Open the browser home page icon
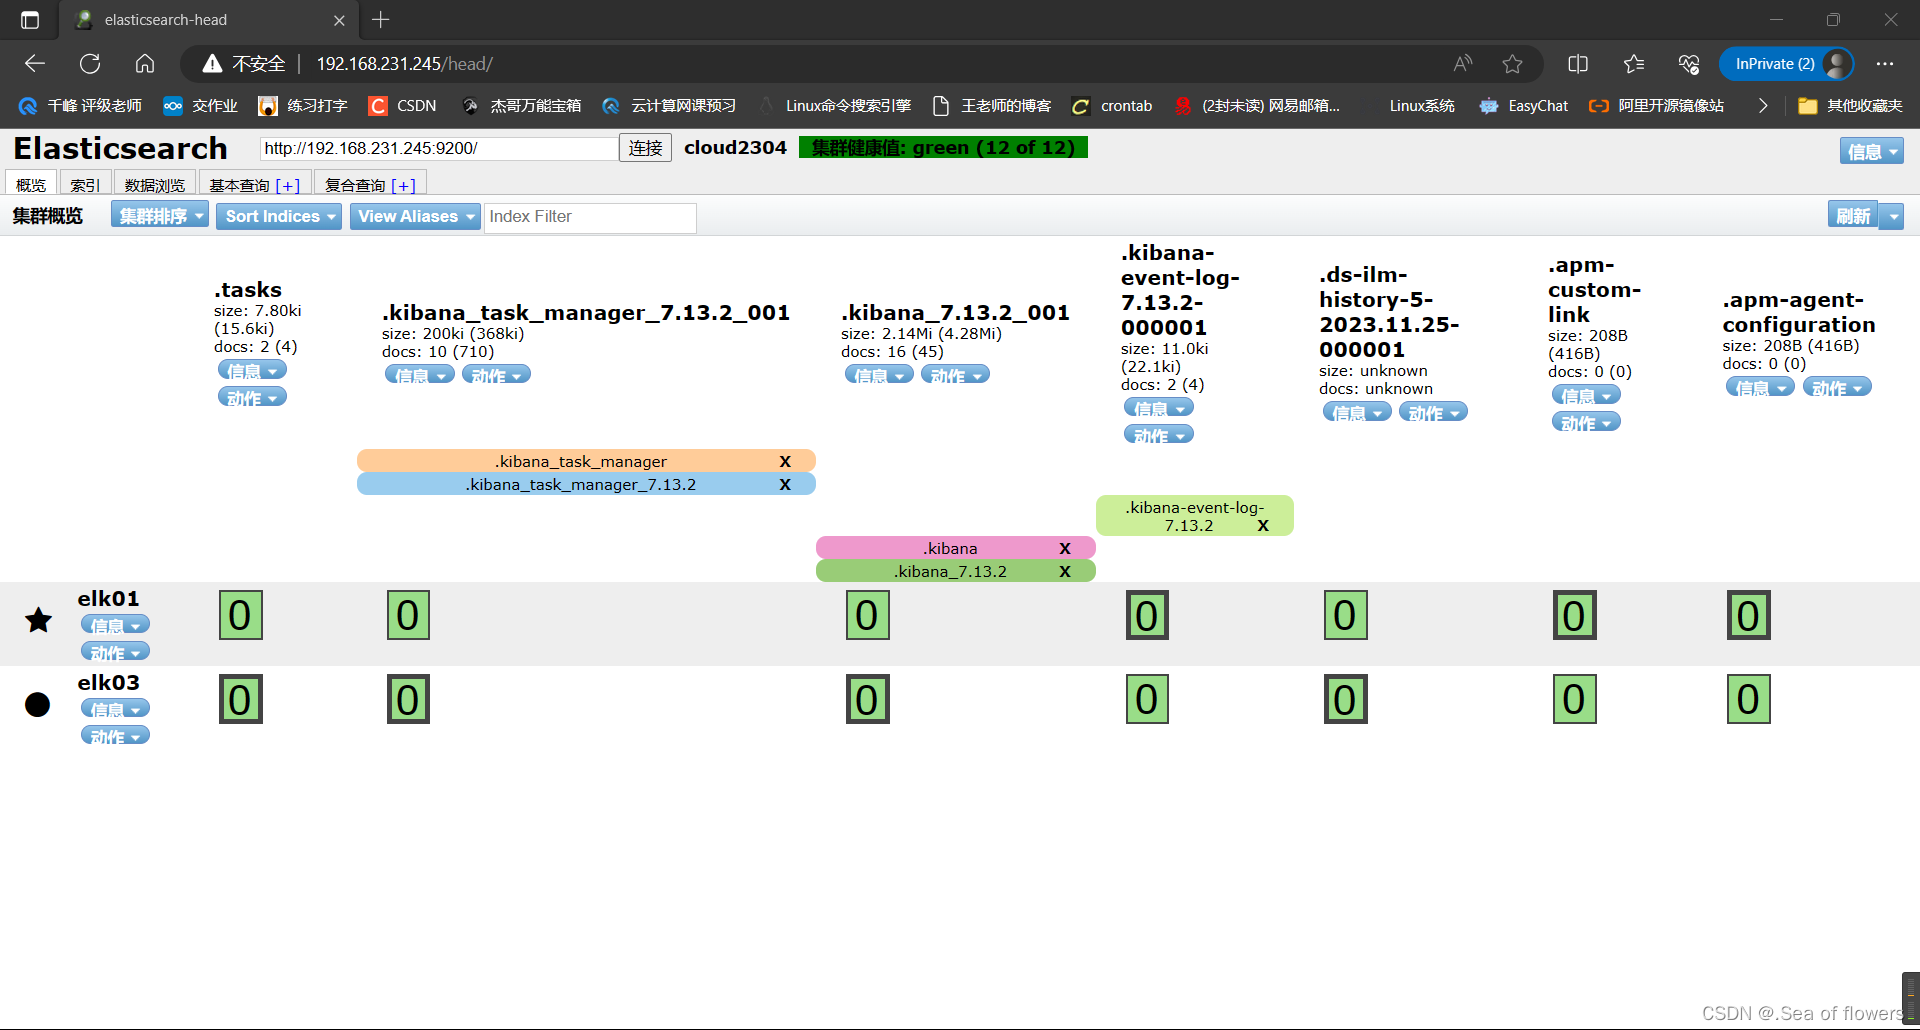This screenshot has width=1920, height=1030. click(x=145, y=64)
